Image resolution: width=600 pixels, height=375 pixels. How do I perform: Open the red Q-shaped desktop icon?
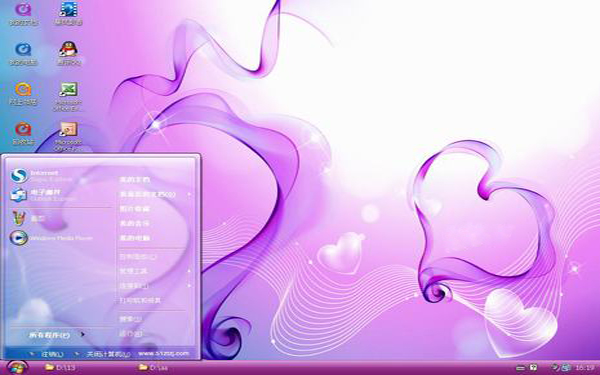click(23, 134)
